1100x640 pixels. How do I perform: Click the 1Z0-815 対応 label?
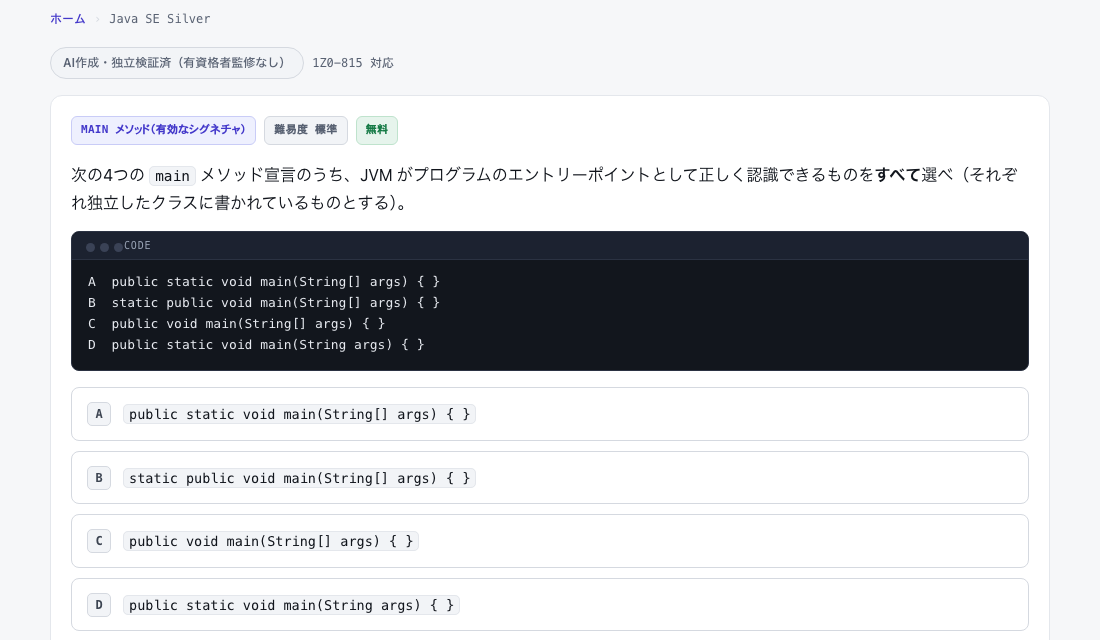click(353, 63)
